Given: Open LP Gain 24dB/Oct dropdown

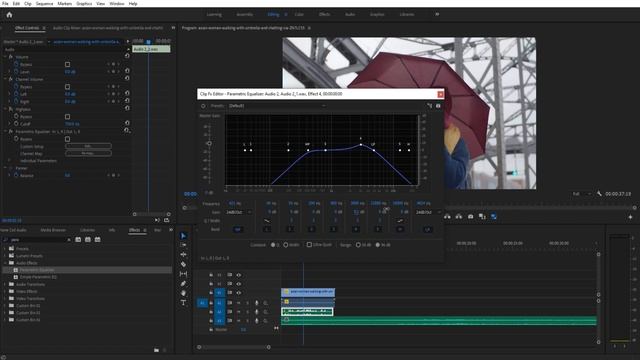Looking at the screenshot, I should 428,212.
